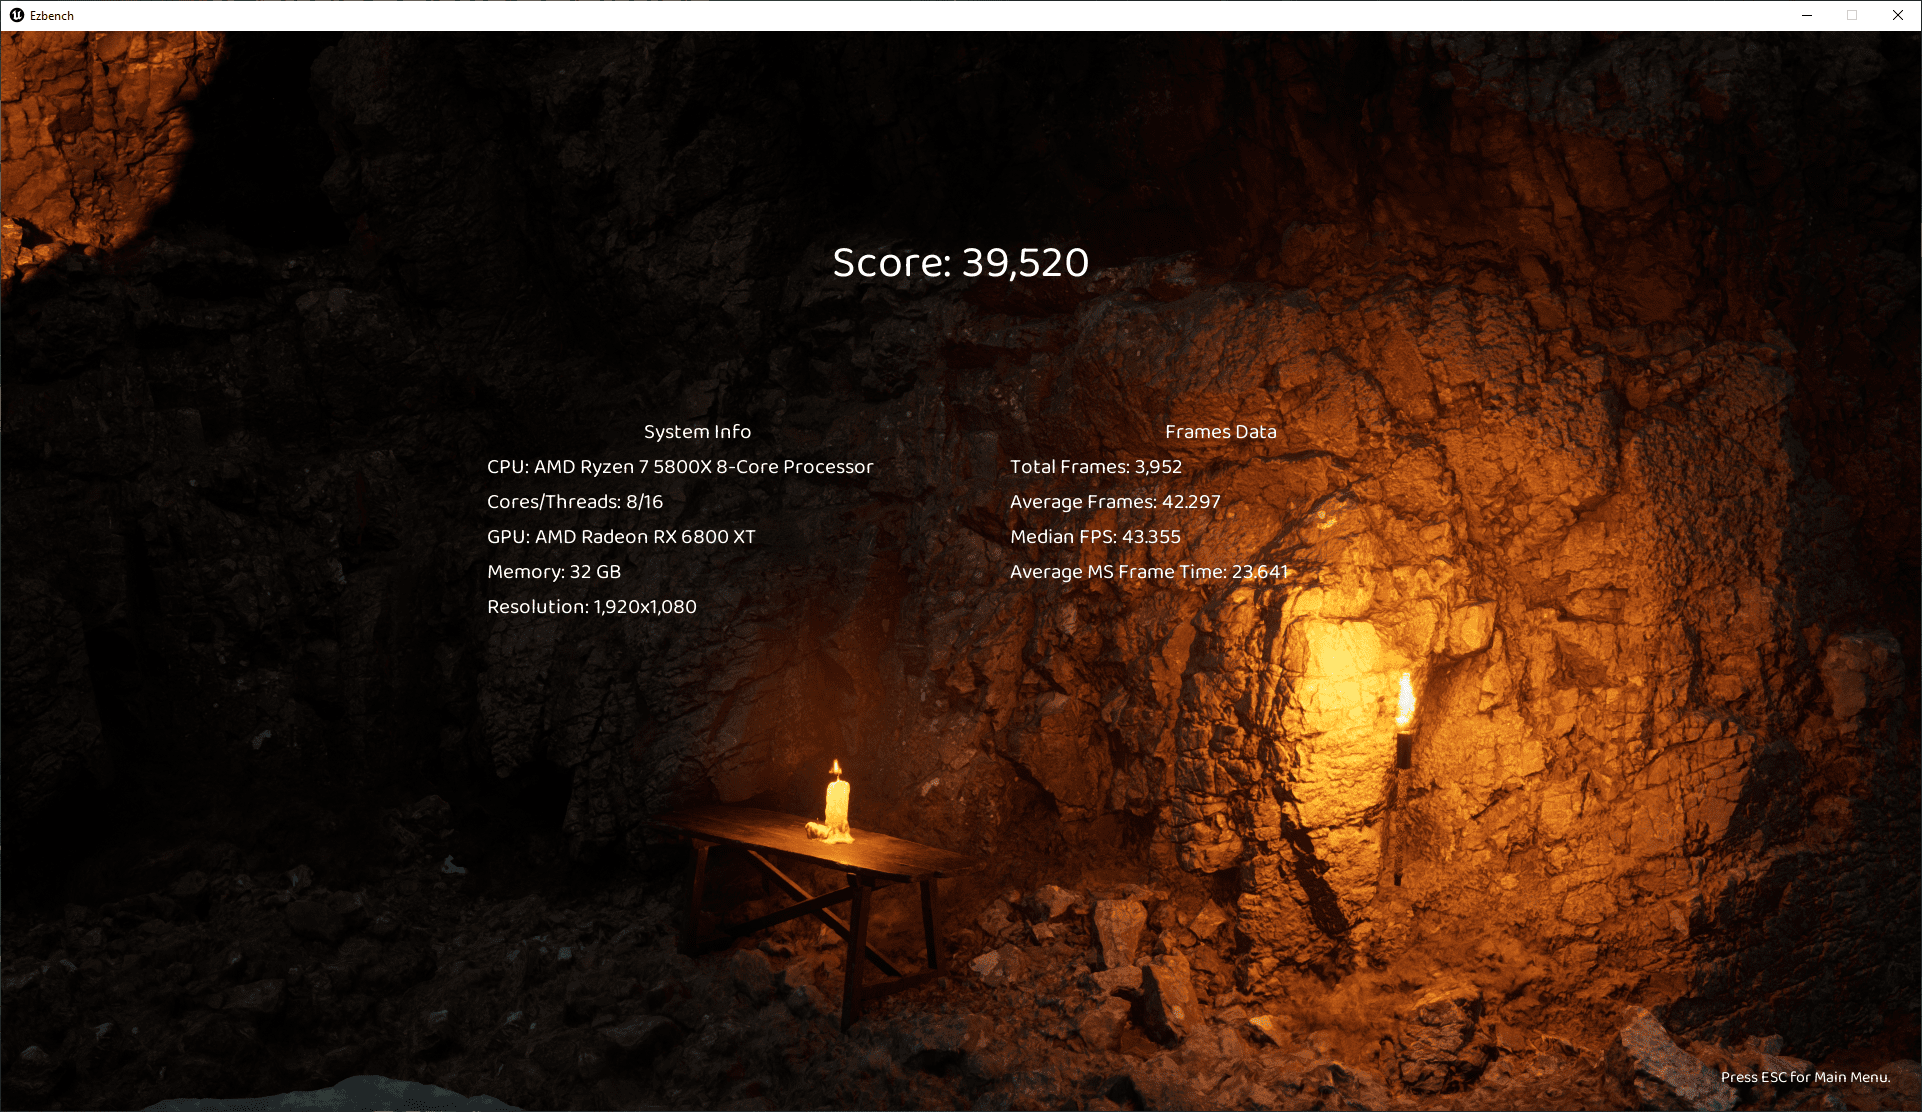
Task: Click the 'Score: 39,520' result text
Action: pyautogui.click(x=961, y=262)
